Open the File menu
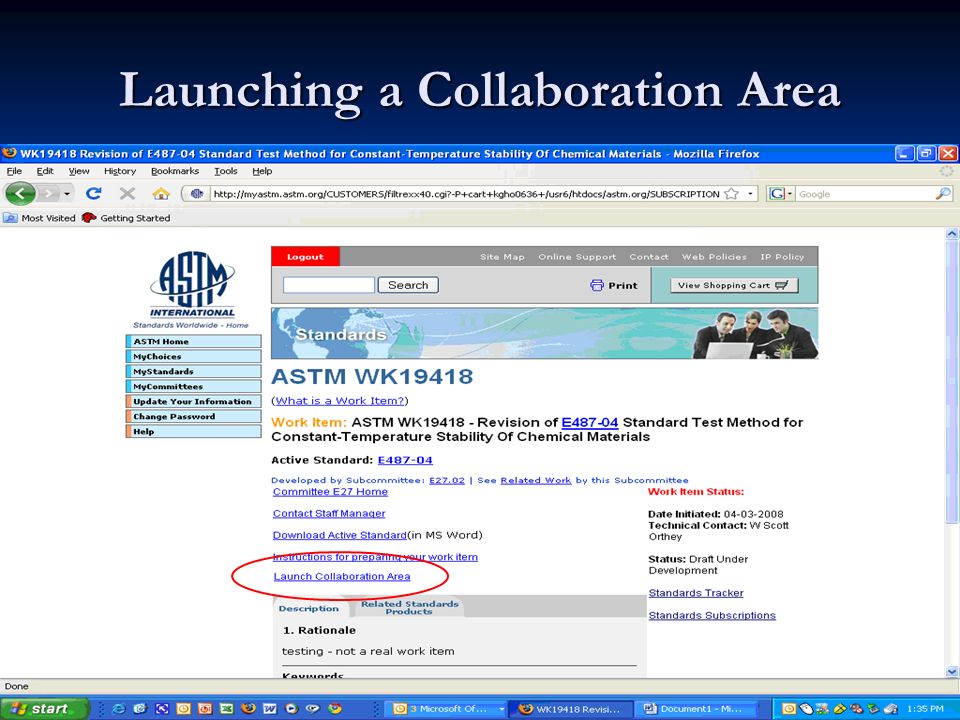Screen dimensions: 960x720 [14, 171]
